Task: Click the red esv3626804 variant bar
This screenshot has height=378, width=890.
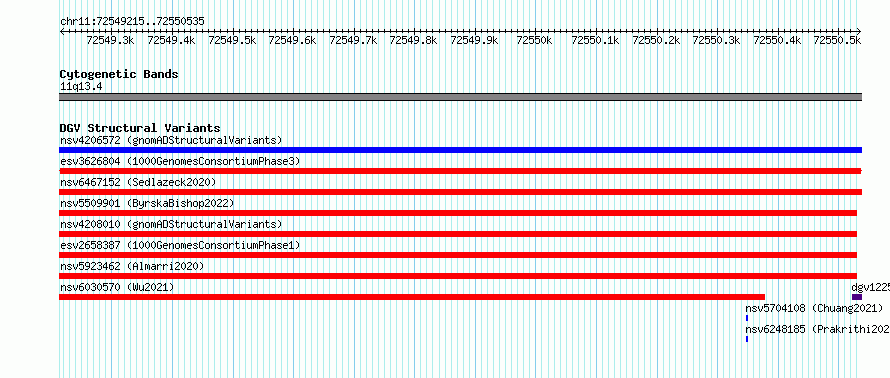Action: coord(460,171)
